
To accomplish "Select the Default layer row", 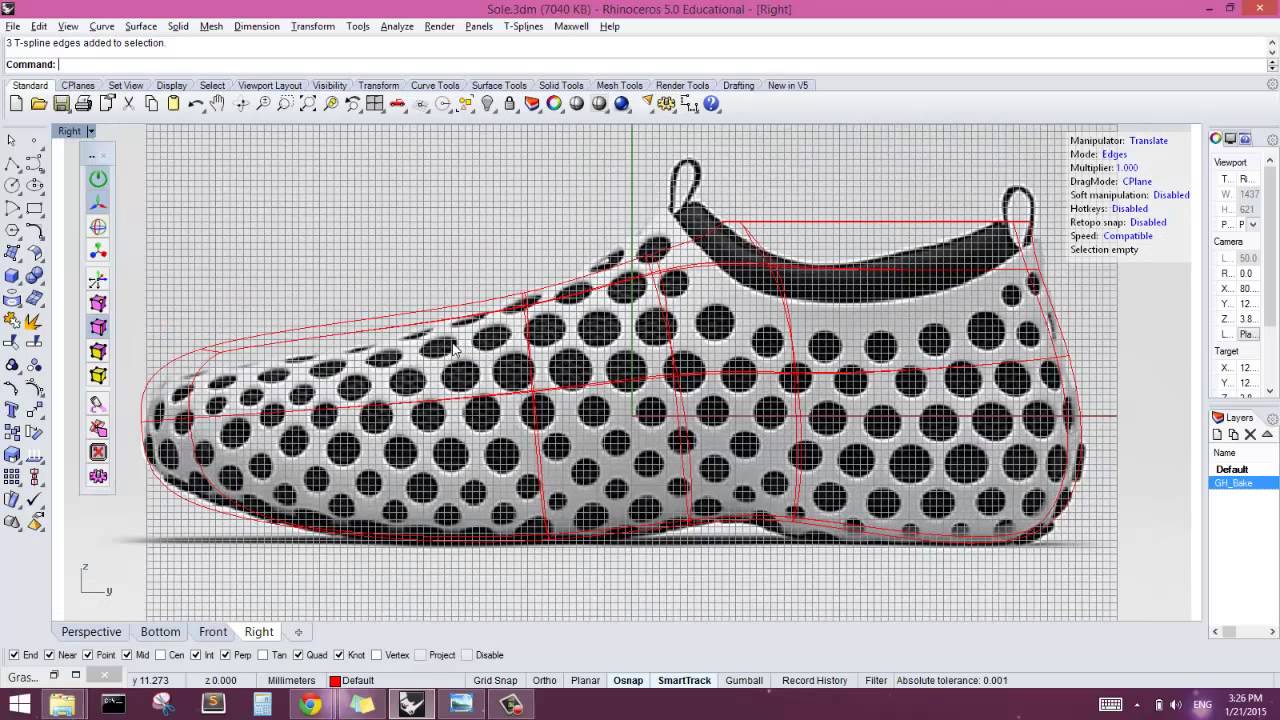I will coord(1244,469).
